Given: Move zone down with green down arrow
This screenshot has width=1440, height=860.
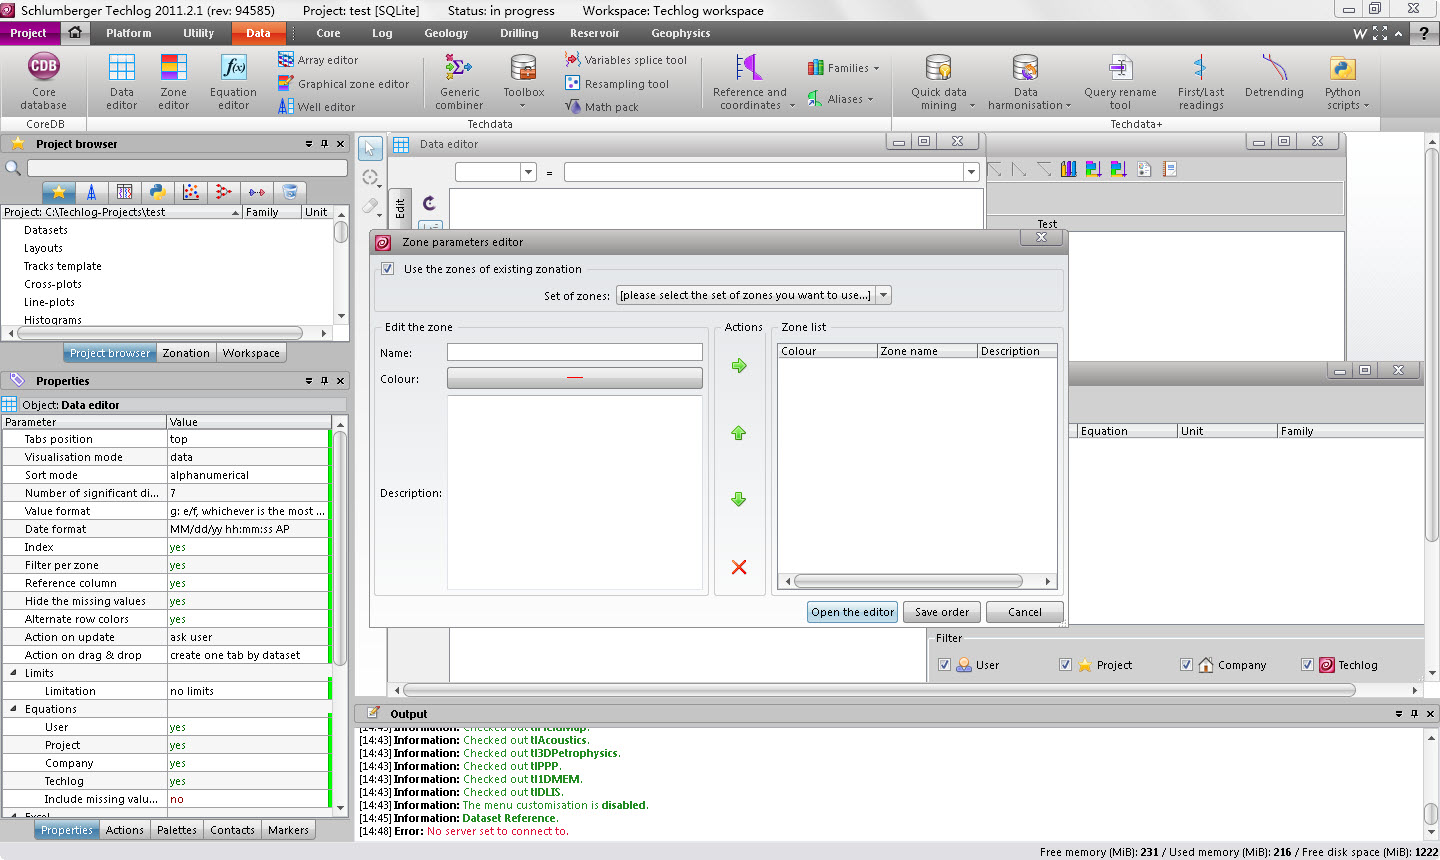Looking at the screenshot, I should (x=739, y=499).
